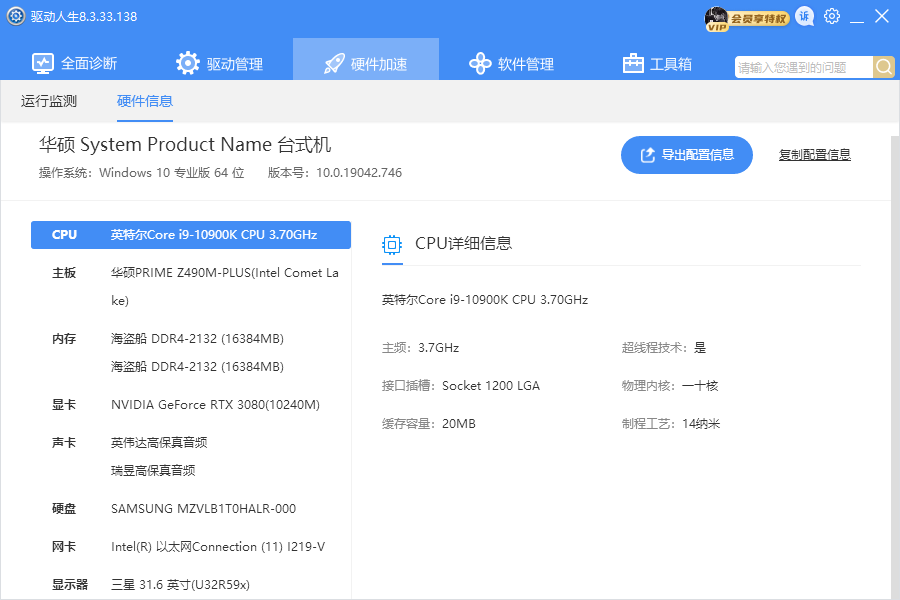Click 主频 3.7GHz value
This screenshot has width=900, height=600.
coord(439,348)
